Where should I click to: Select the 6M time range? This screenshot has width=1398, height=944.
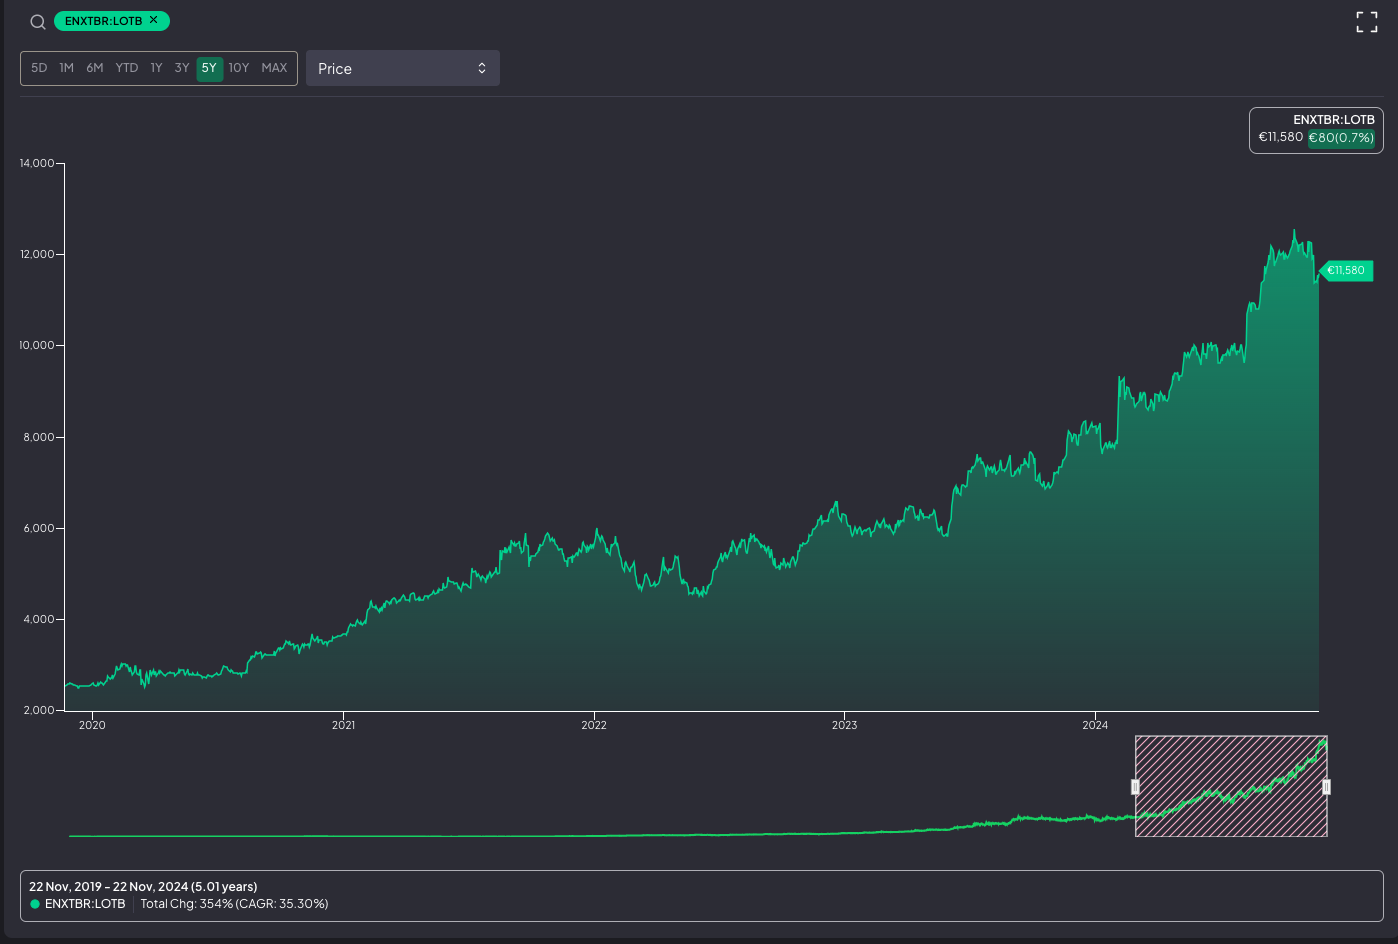[x=95, y=68]
